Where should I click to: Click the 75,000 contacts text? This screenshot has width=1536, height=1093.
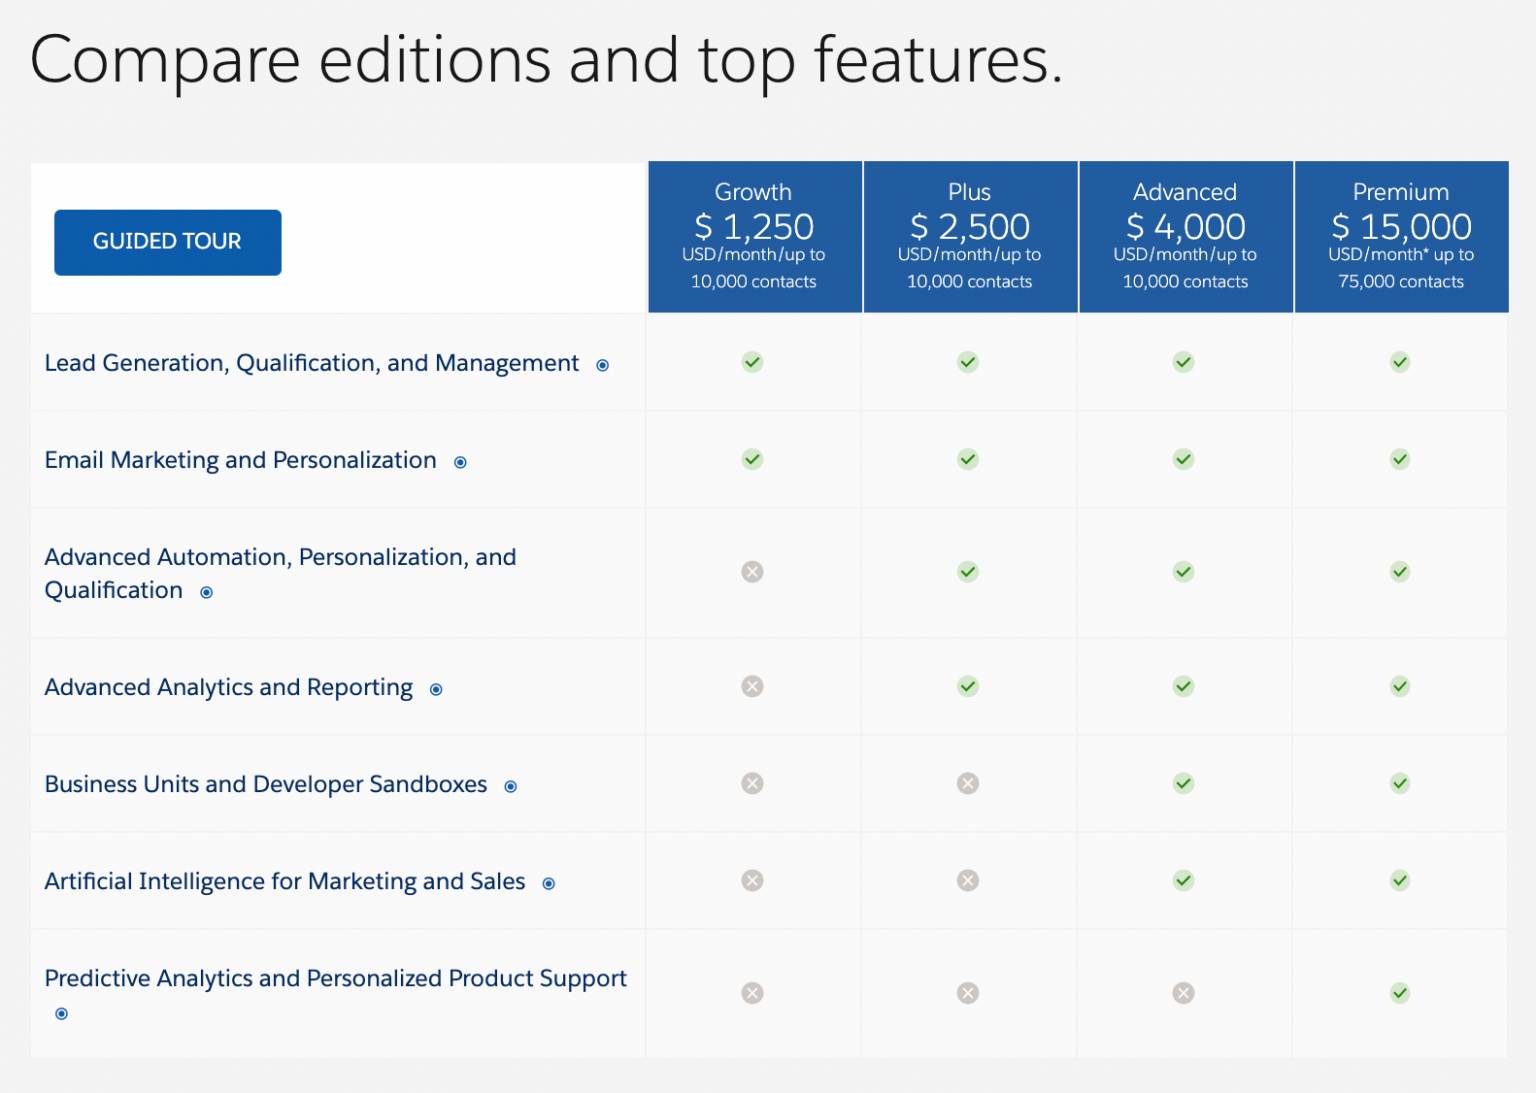point(1401,282)
